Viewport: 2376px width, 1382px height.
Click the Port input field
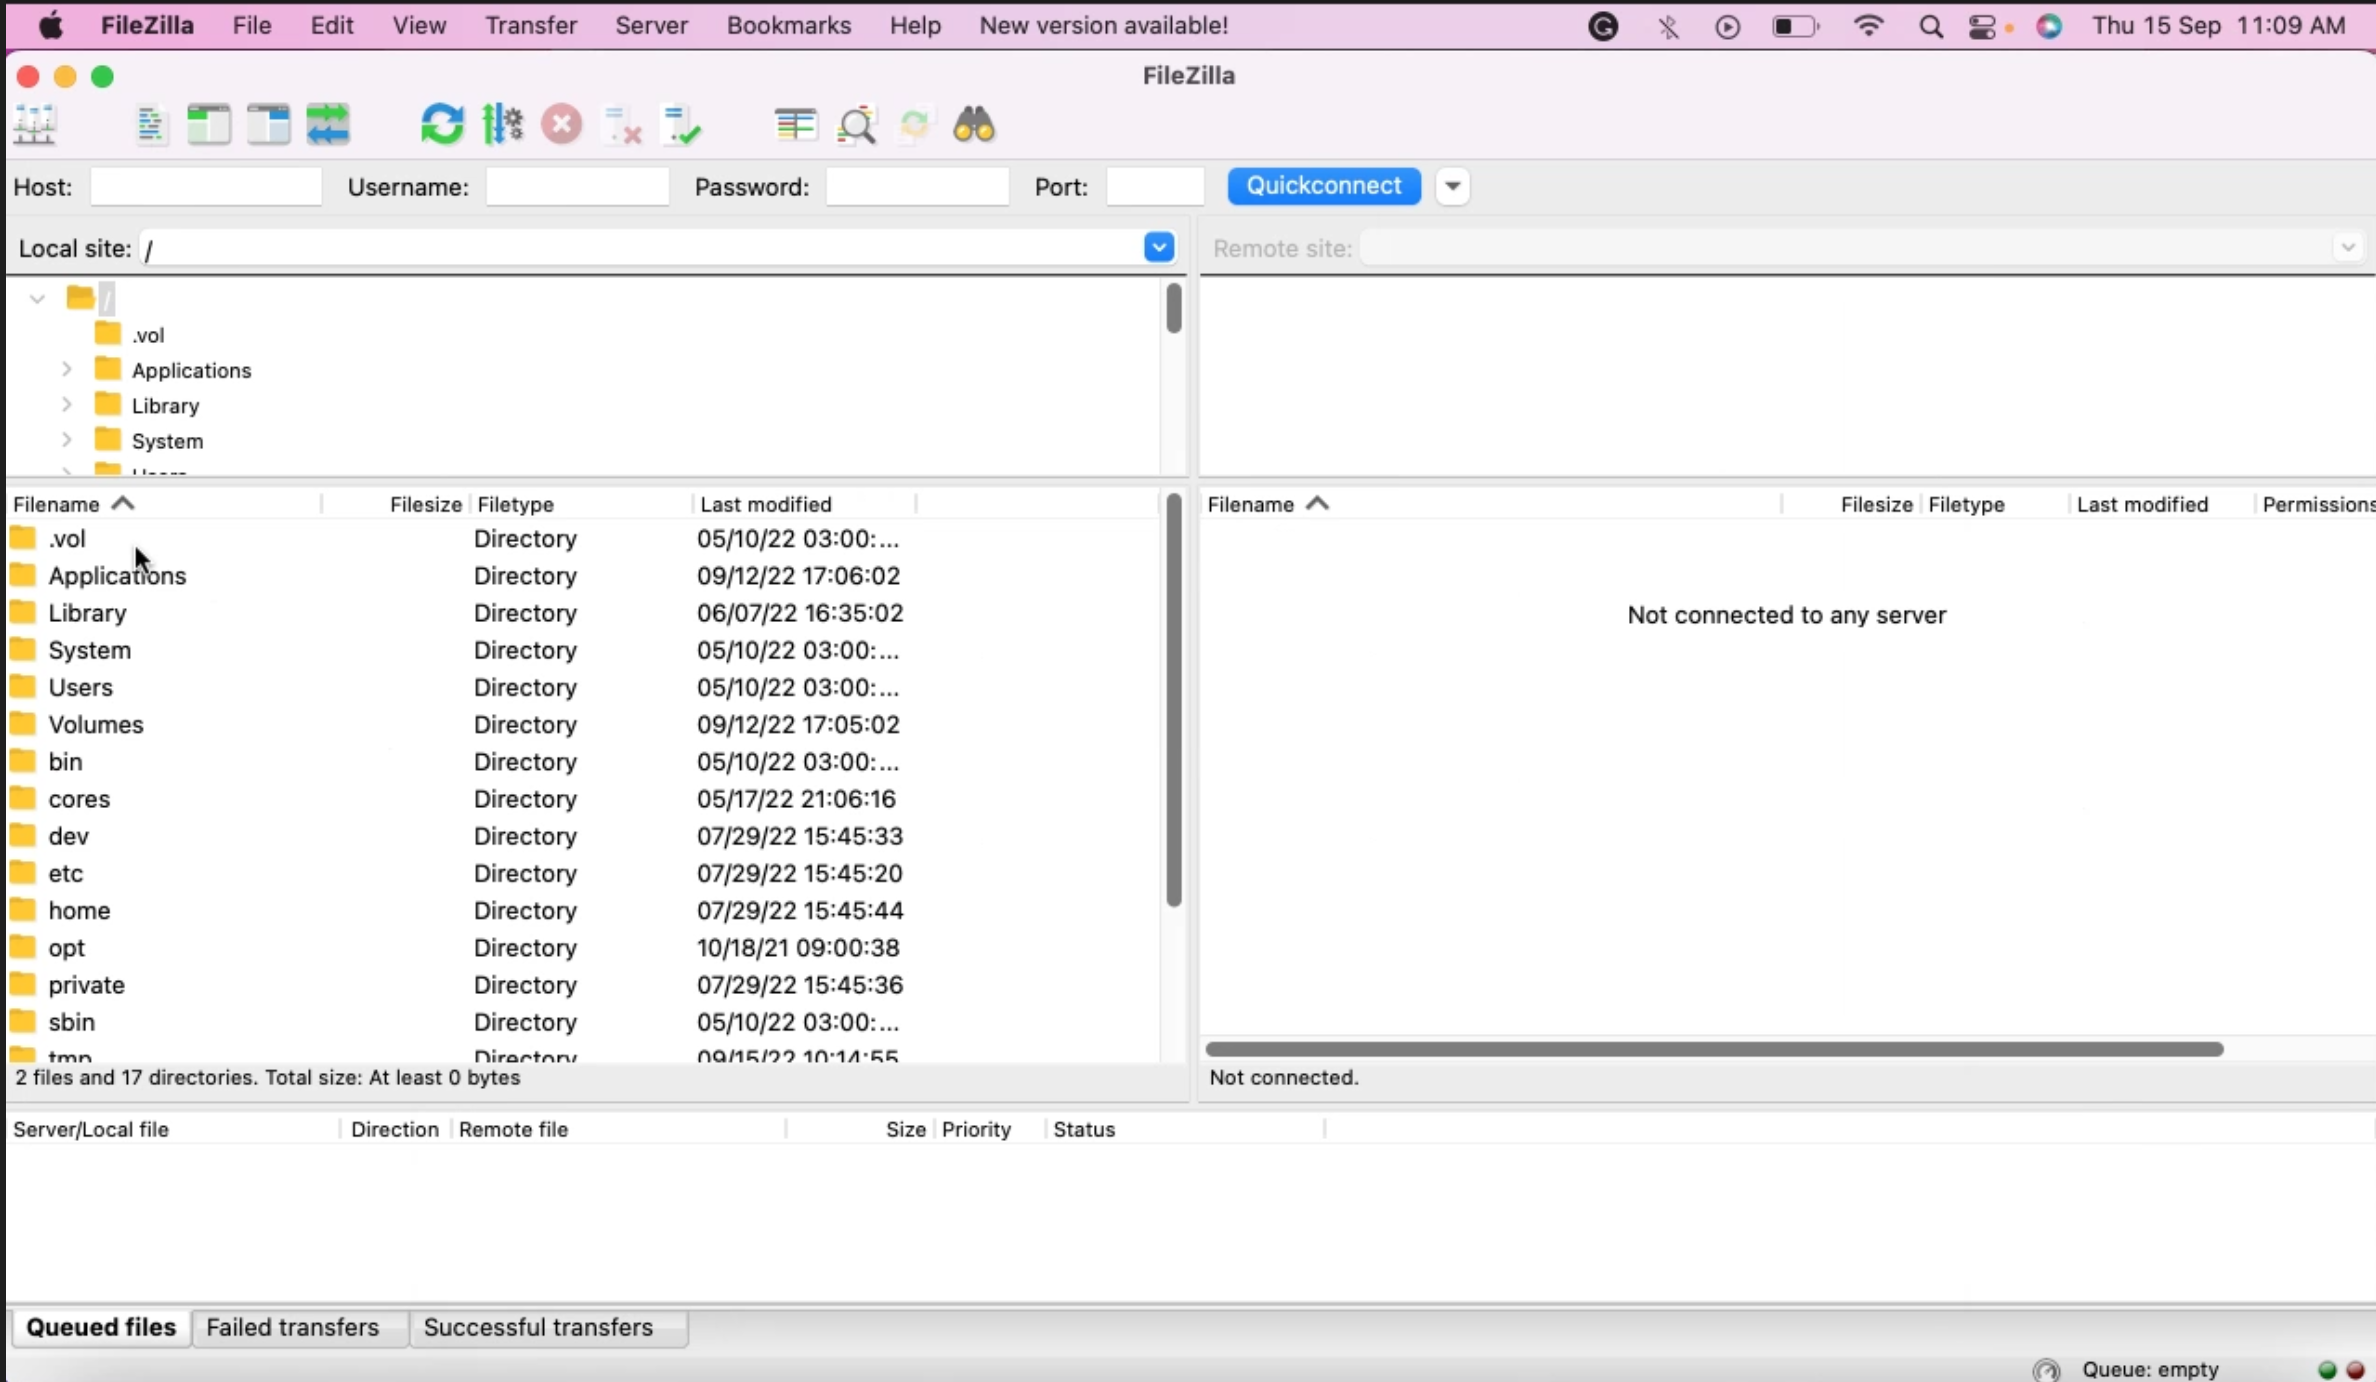tap(1155, 187)
